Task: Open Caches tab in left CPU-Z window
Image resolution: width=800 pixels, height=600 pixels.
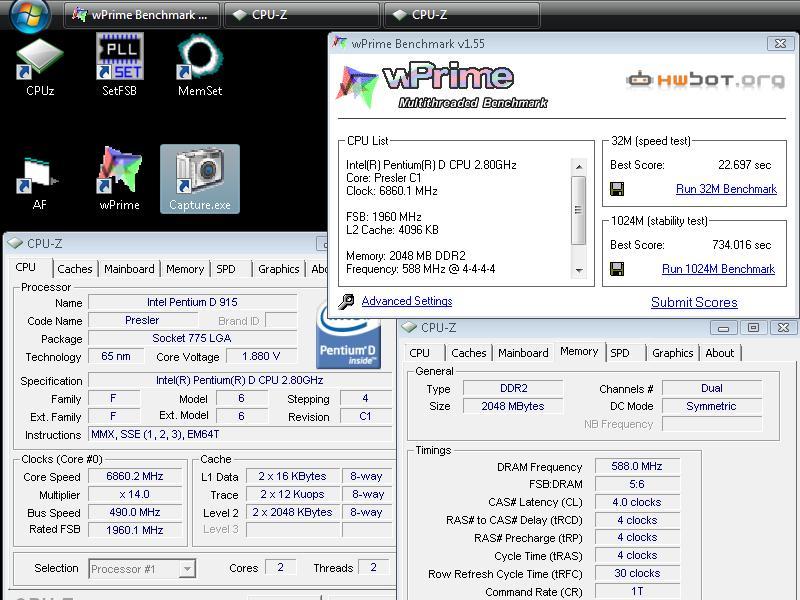Action: pos(74,269)
